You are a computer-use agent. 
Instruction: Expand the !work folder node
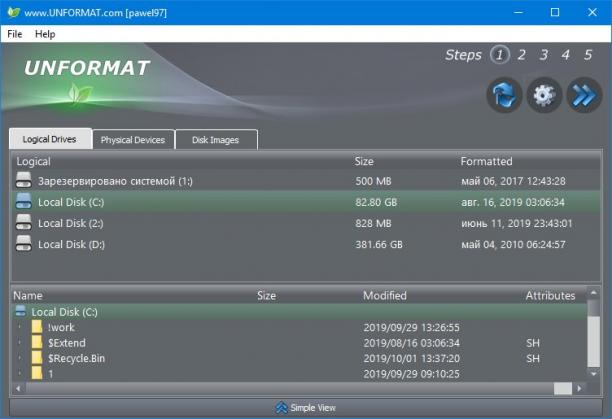click(x=20, y=327)
